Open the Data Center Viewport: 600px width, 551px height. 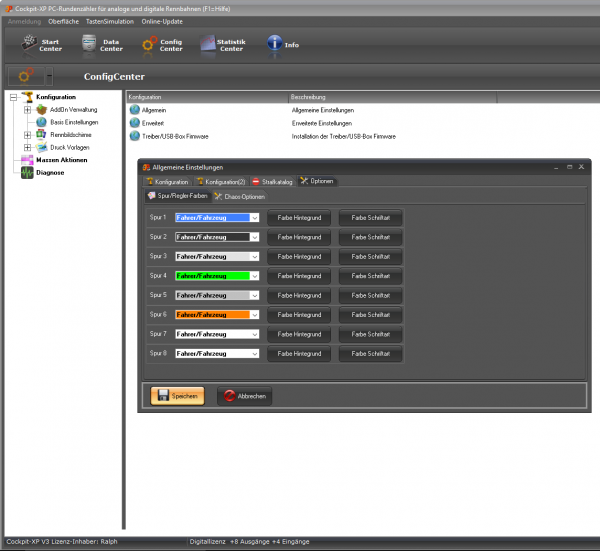click(x=98, y=44)
